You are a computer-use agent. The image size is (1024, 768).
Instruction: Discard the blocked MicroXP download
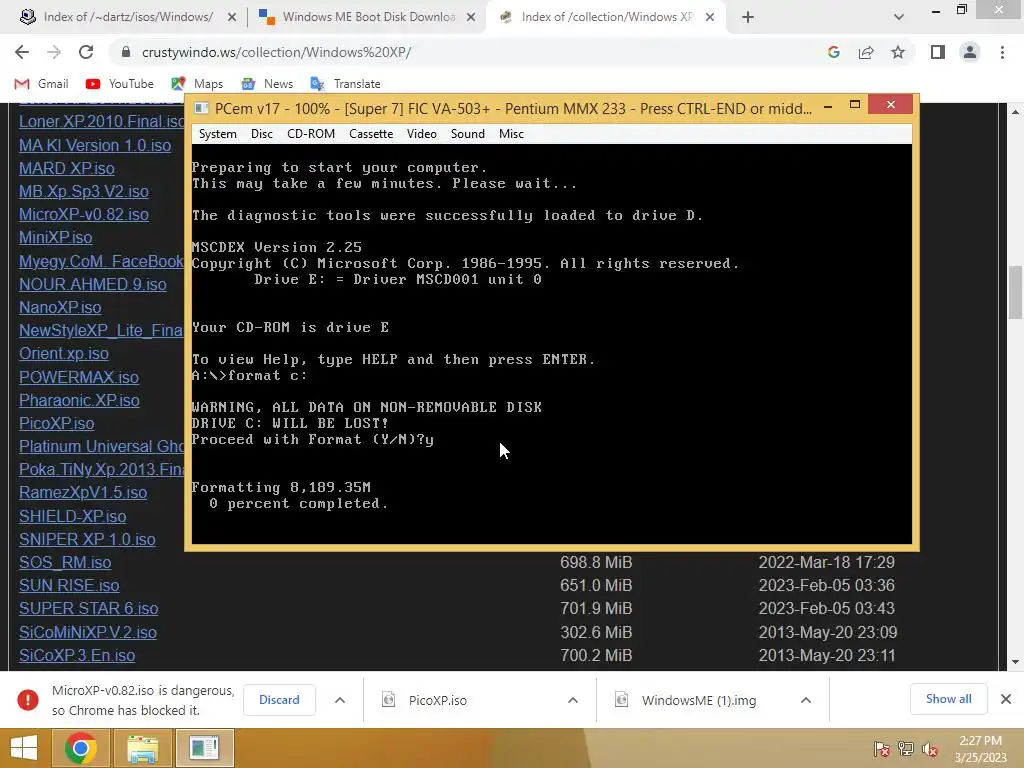click(x=279, y=700)
